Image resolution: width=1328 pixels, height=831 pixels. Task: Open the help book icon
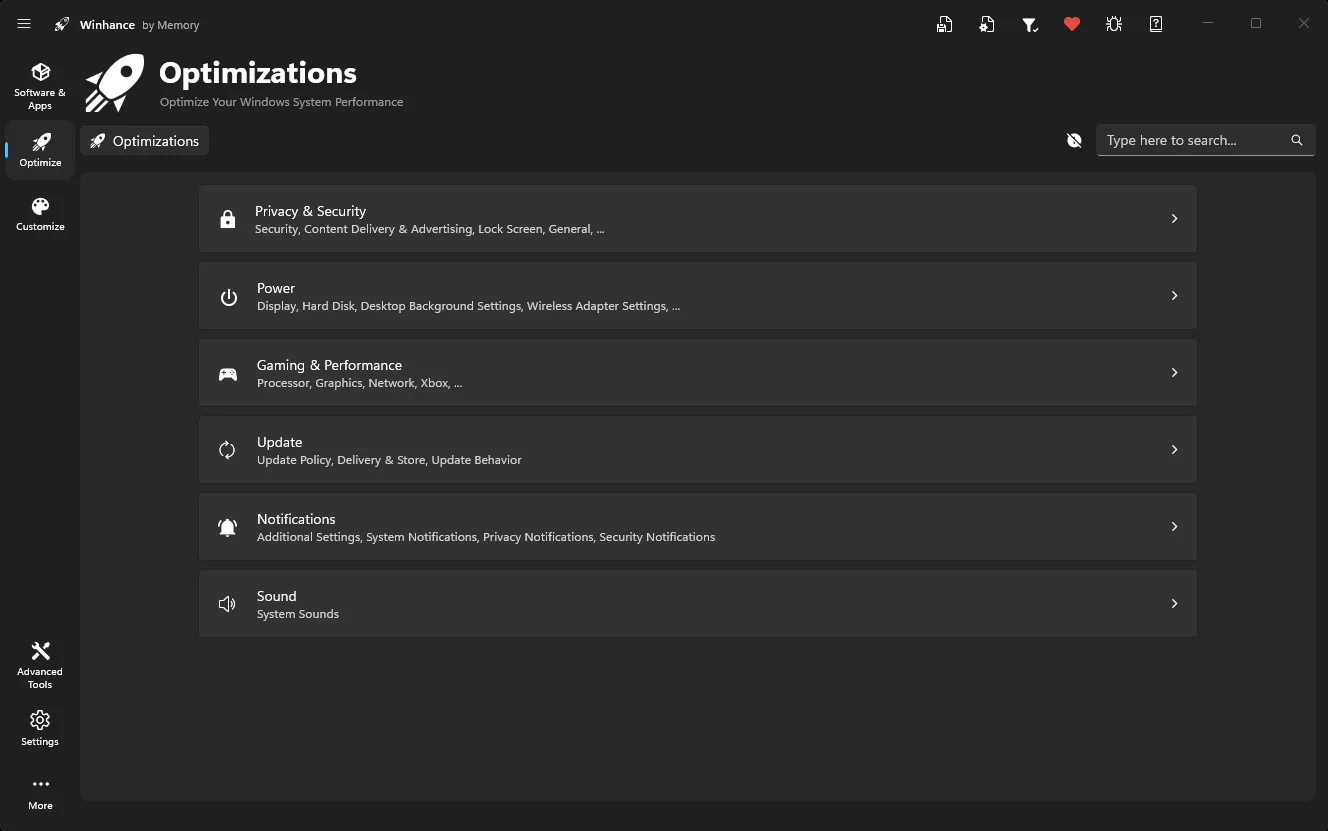1156,24
